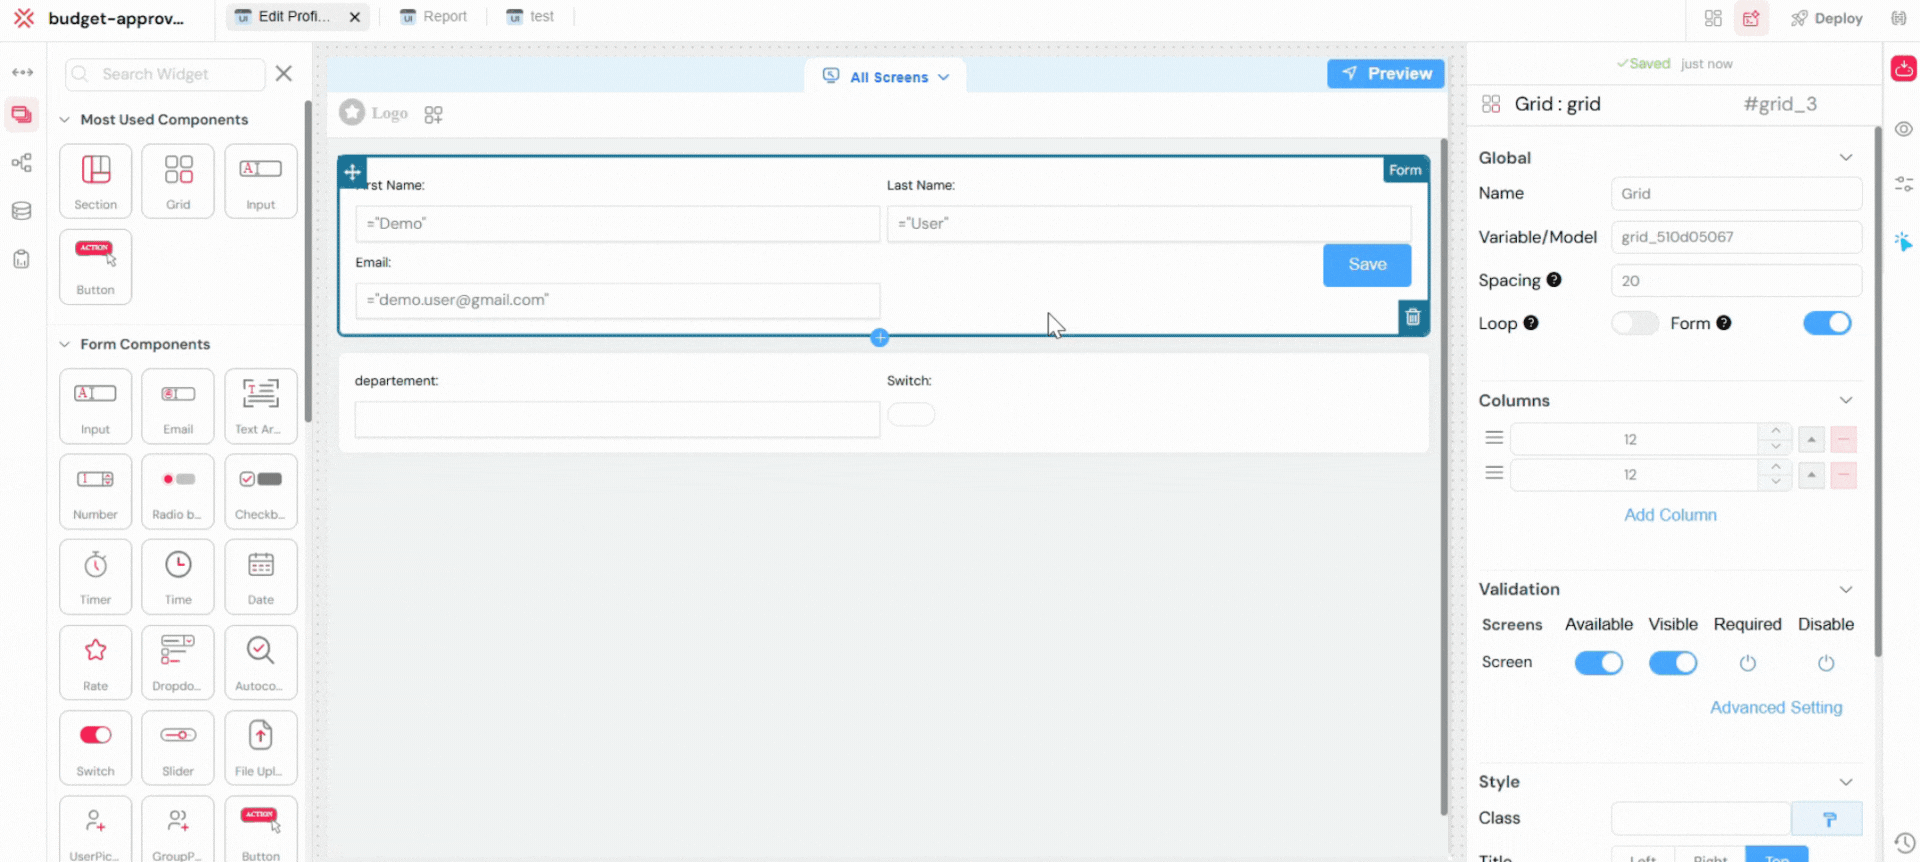Increase the first column width stepper

point(1776,431)
